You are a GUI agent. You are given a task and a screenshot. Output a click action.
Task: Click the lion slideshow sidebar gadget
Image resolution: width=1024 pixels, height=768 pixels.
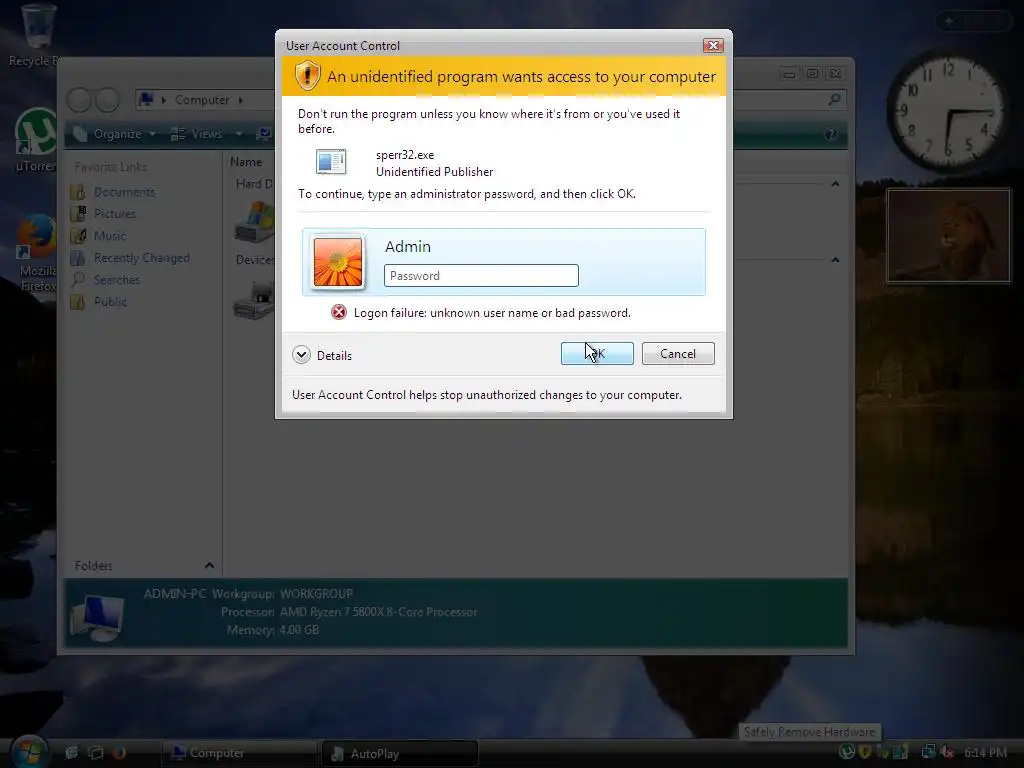click(x=948, y=236)
